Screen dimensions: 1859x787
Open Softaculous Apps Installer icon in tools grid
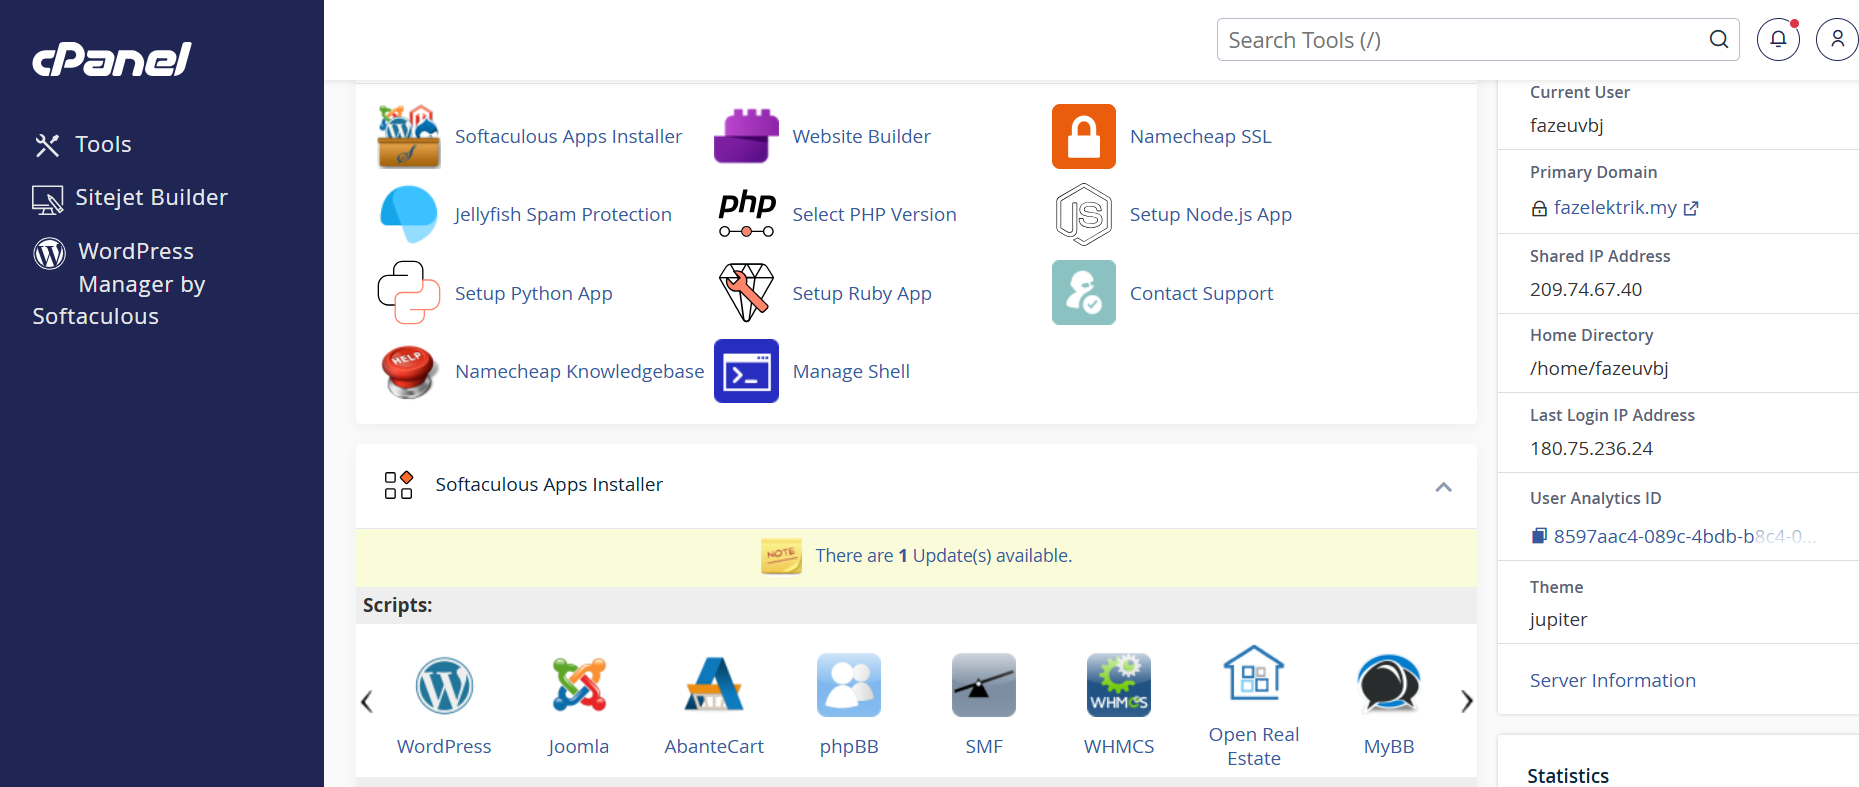409,136
